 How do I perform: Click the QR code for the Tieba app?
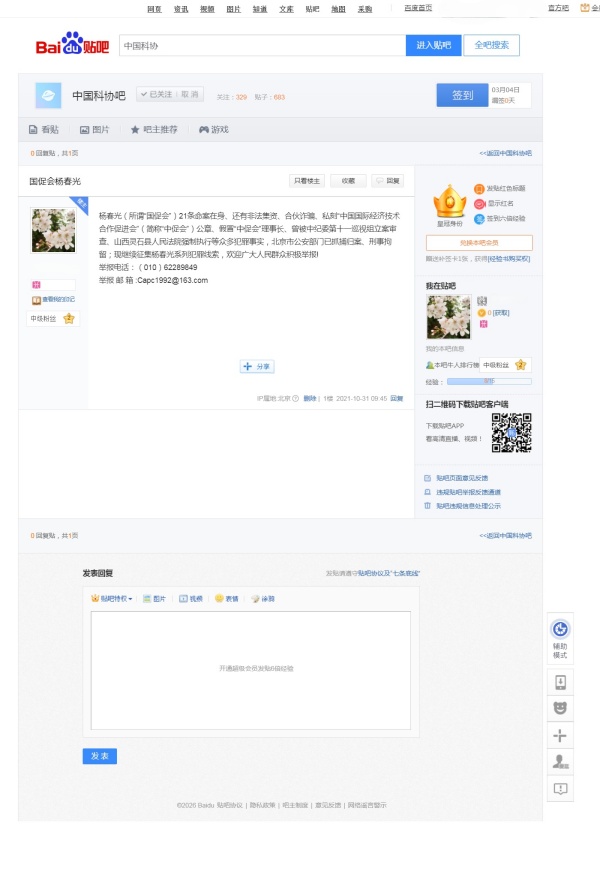512,432
